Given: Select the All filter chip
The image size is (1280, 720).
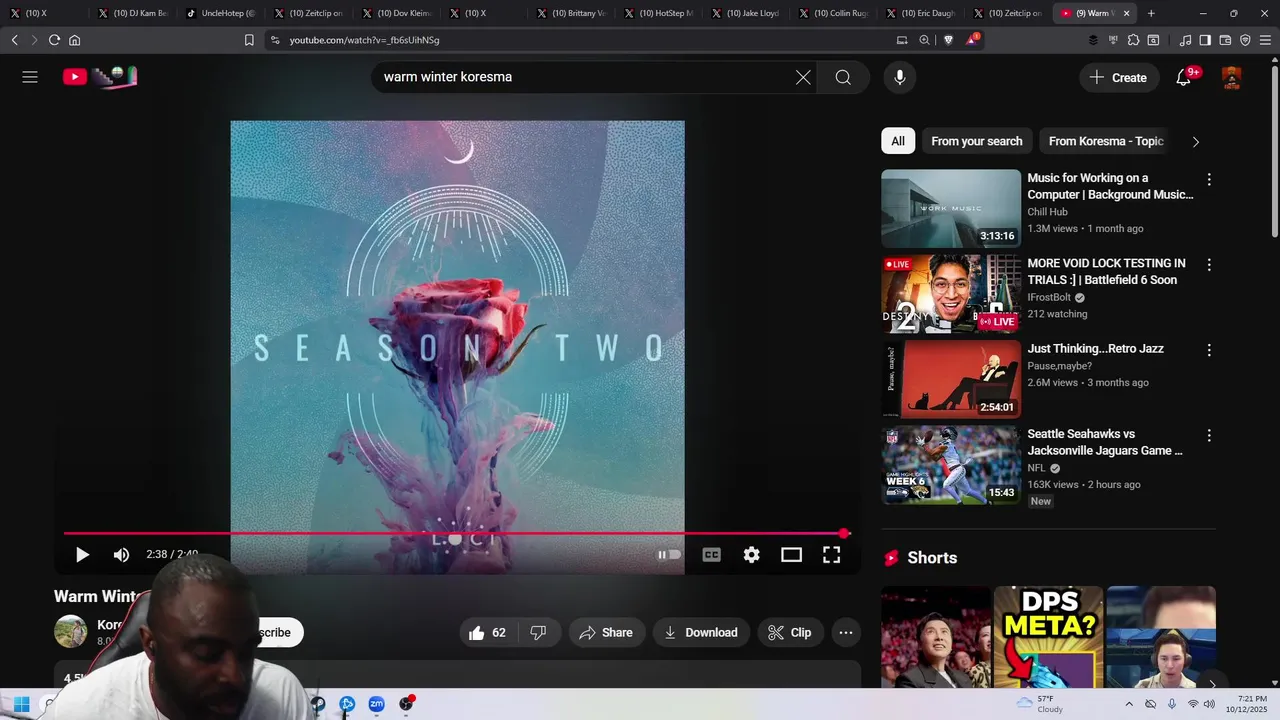Looking at the screenshot, I should [898, 141].
